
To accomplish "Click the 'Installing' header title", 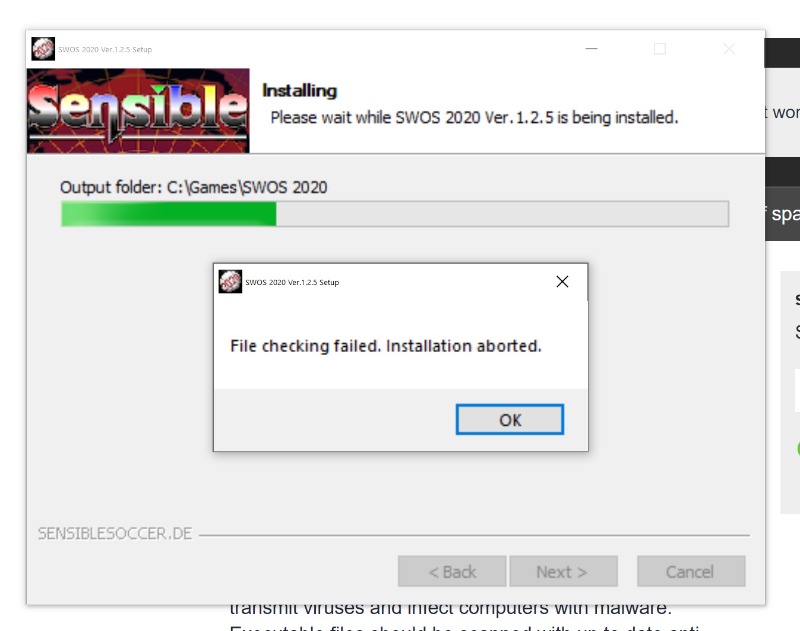I will (299, 90).
